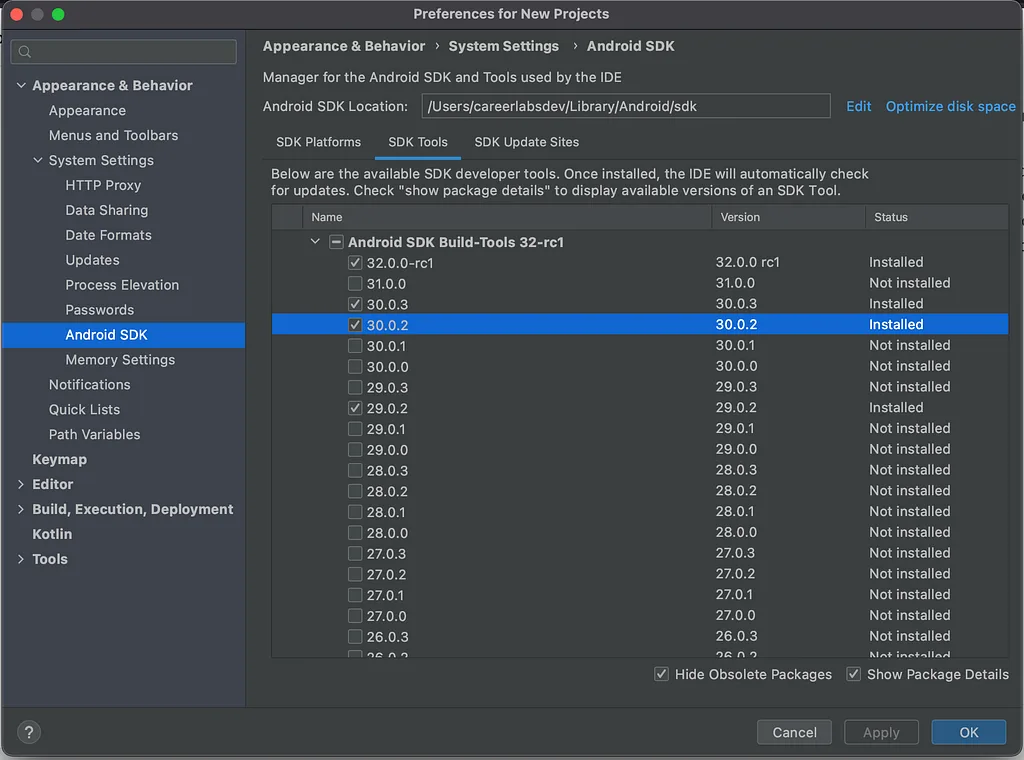Collapse Android SDK Build-Tools 32-rc1 group
This screenshot has height=760, width=1024.
pos(315,242)
